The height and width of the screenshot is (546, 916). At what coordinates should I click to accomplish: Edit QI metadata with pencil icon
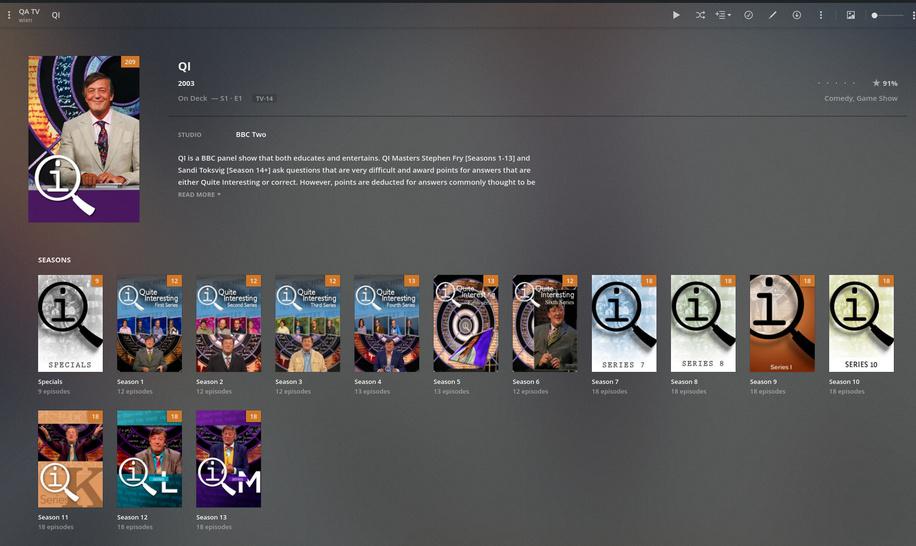(x=772, y=15)
